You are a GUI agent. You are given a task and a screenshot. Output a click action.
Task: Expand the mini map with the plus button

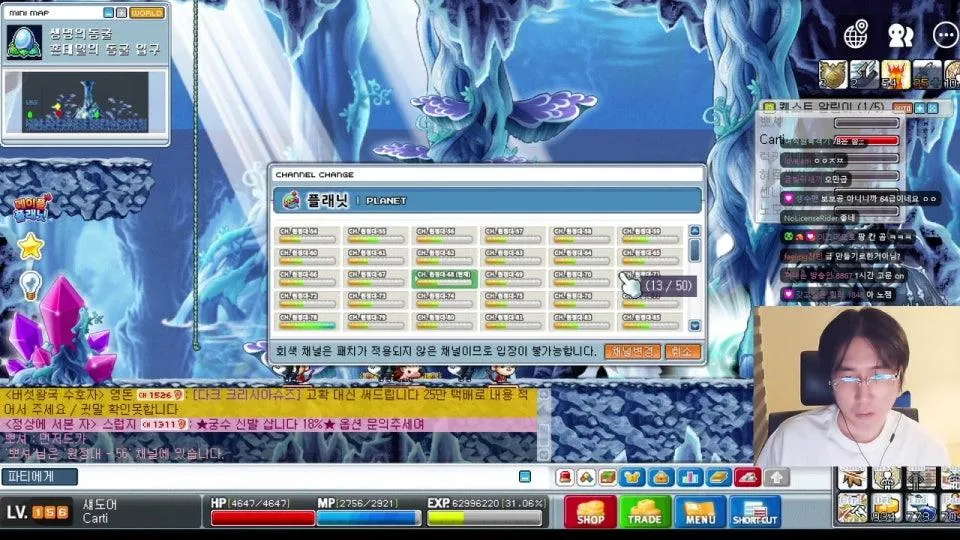[121, 12]
